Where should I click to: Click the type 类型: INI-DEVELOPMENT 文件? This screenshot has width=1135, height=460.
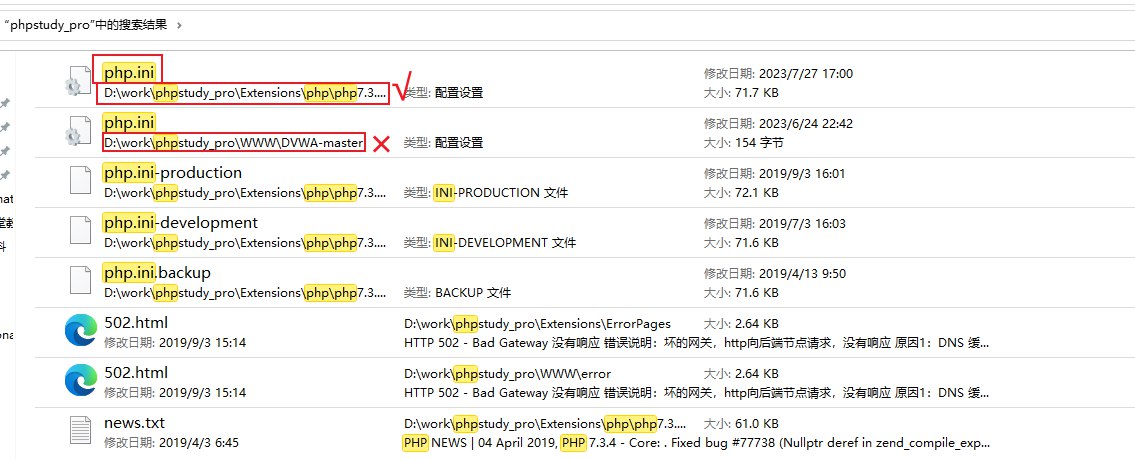click(x=490, y=243)
